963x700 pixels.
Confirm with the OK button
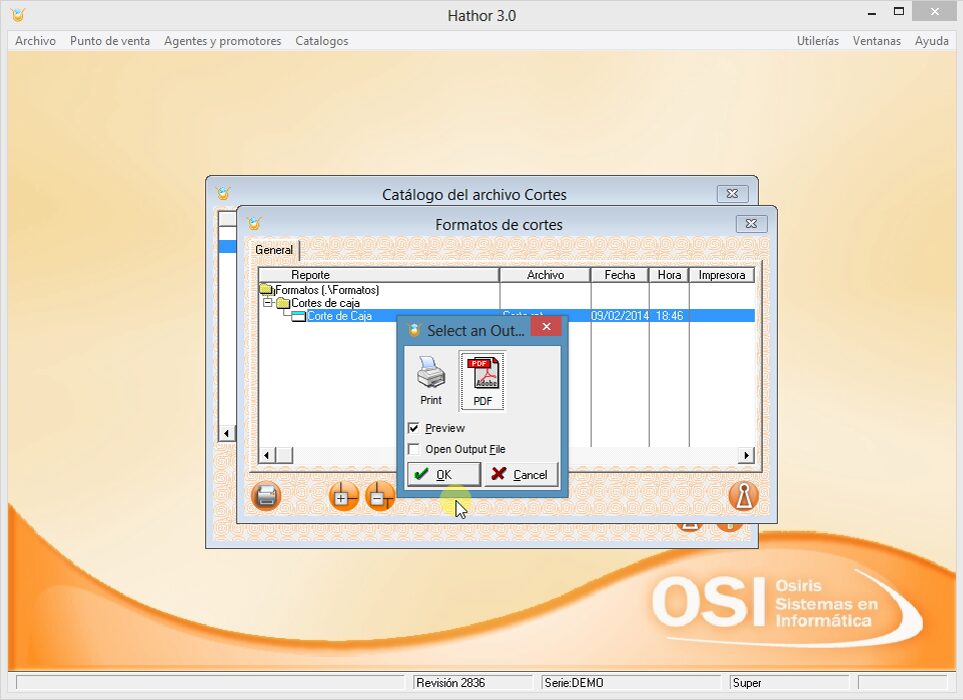443,474
